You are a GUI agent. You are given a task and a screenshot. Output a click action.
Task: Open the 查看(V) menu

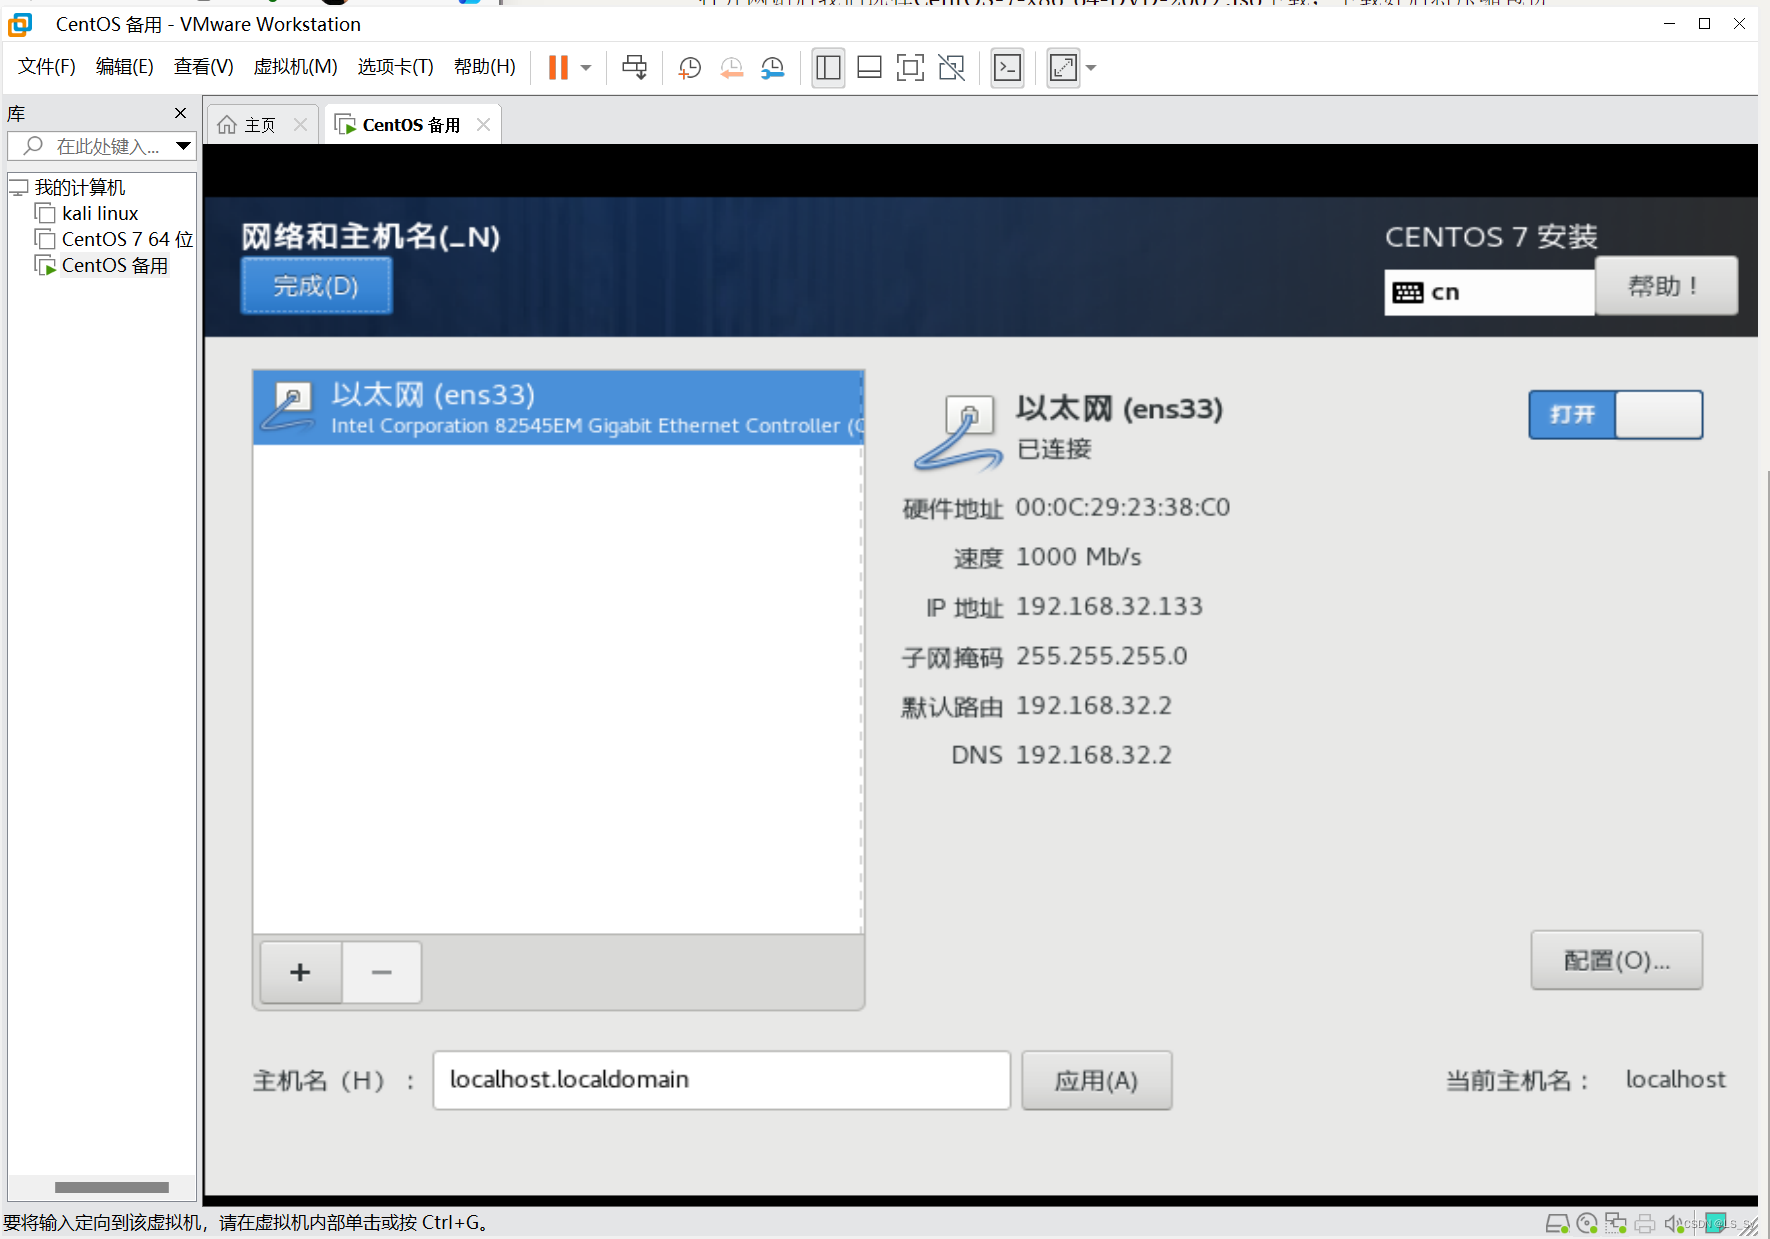click(x=204, y=66)
